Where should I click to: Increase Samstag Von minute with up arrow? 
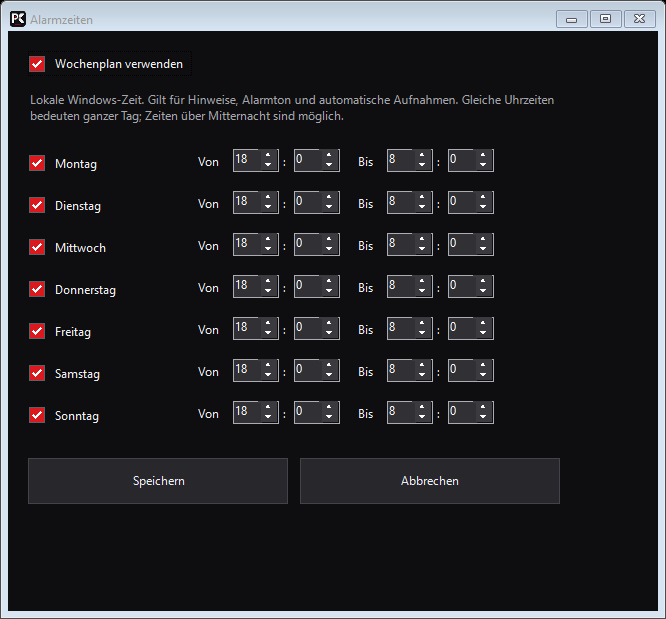(329, 365)
